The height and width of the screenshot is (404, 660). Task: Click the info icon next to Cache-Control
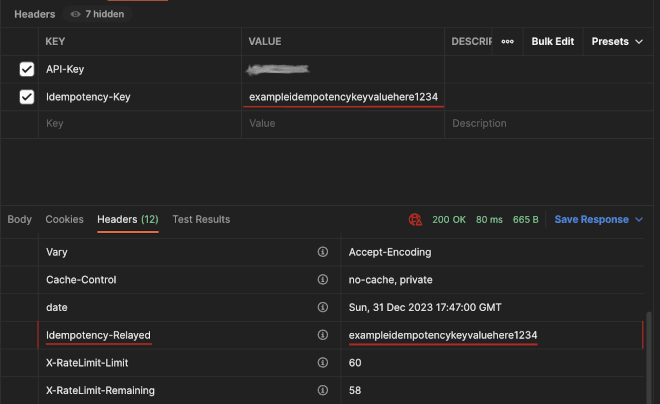click(322, 280)
